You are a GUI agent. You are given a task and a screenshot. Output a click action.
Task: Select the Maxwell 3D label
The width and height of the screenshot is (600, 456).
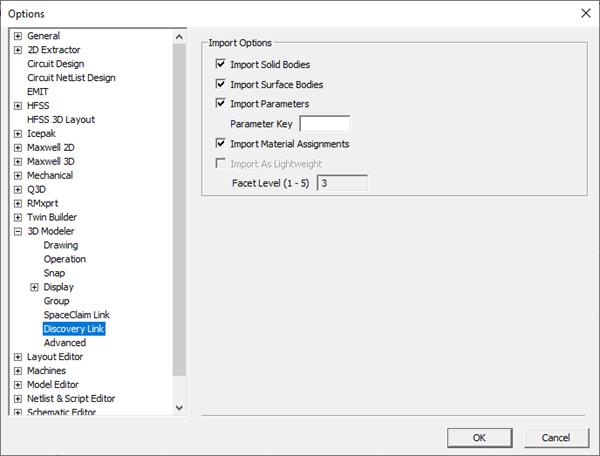[51, 161]
